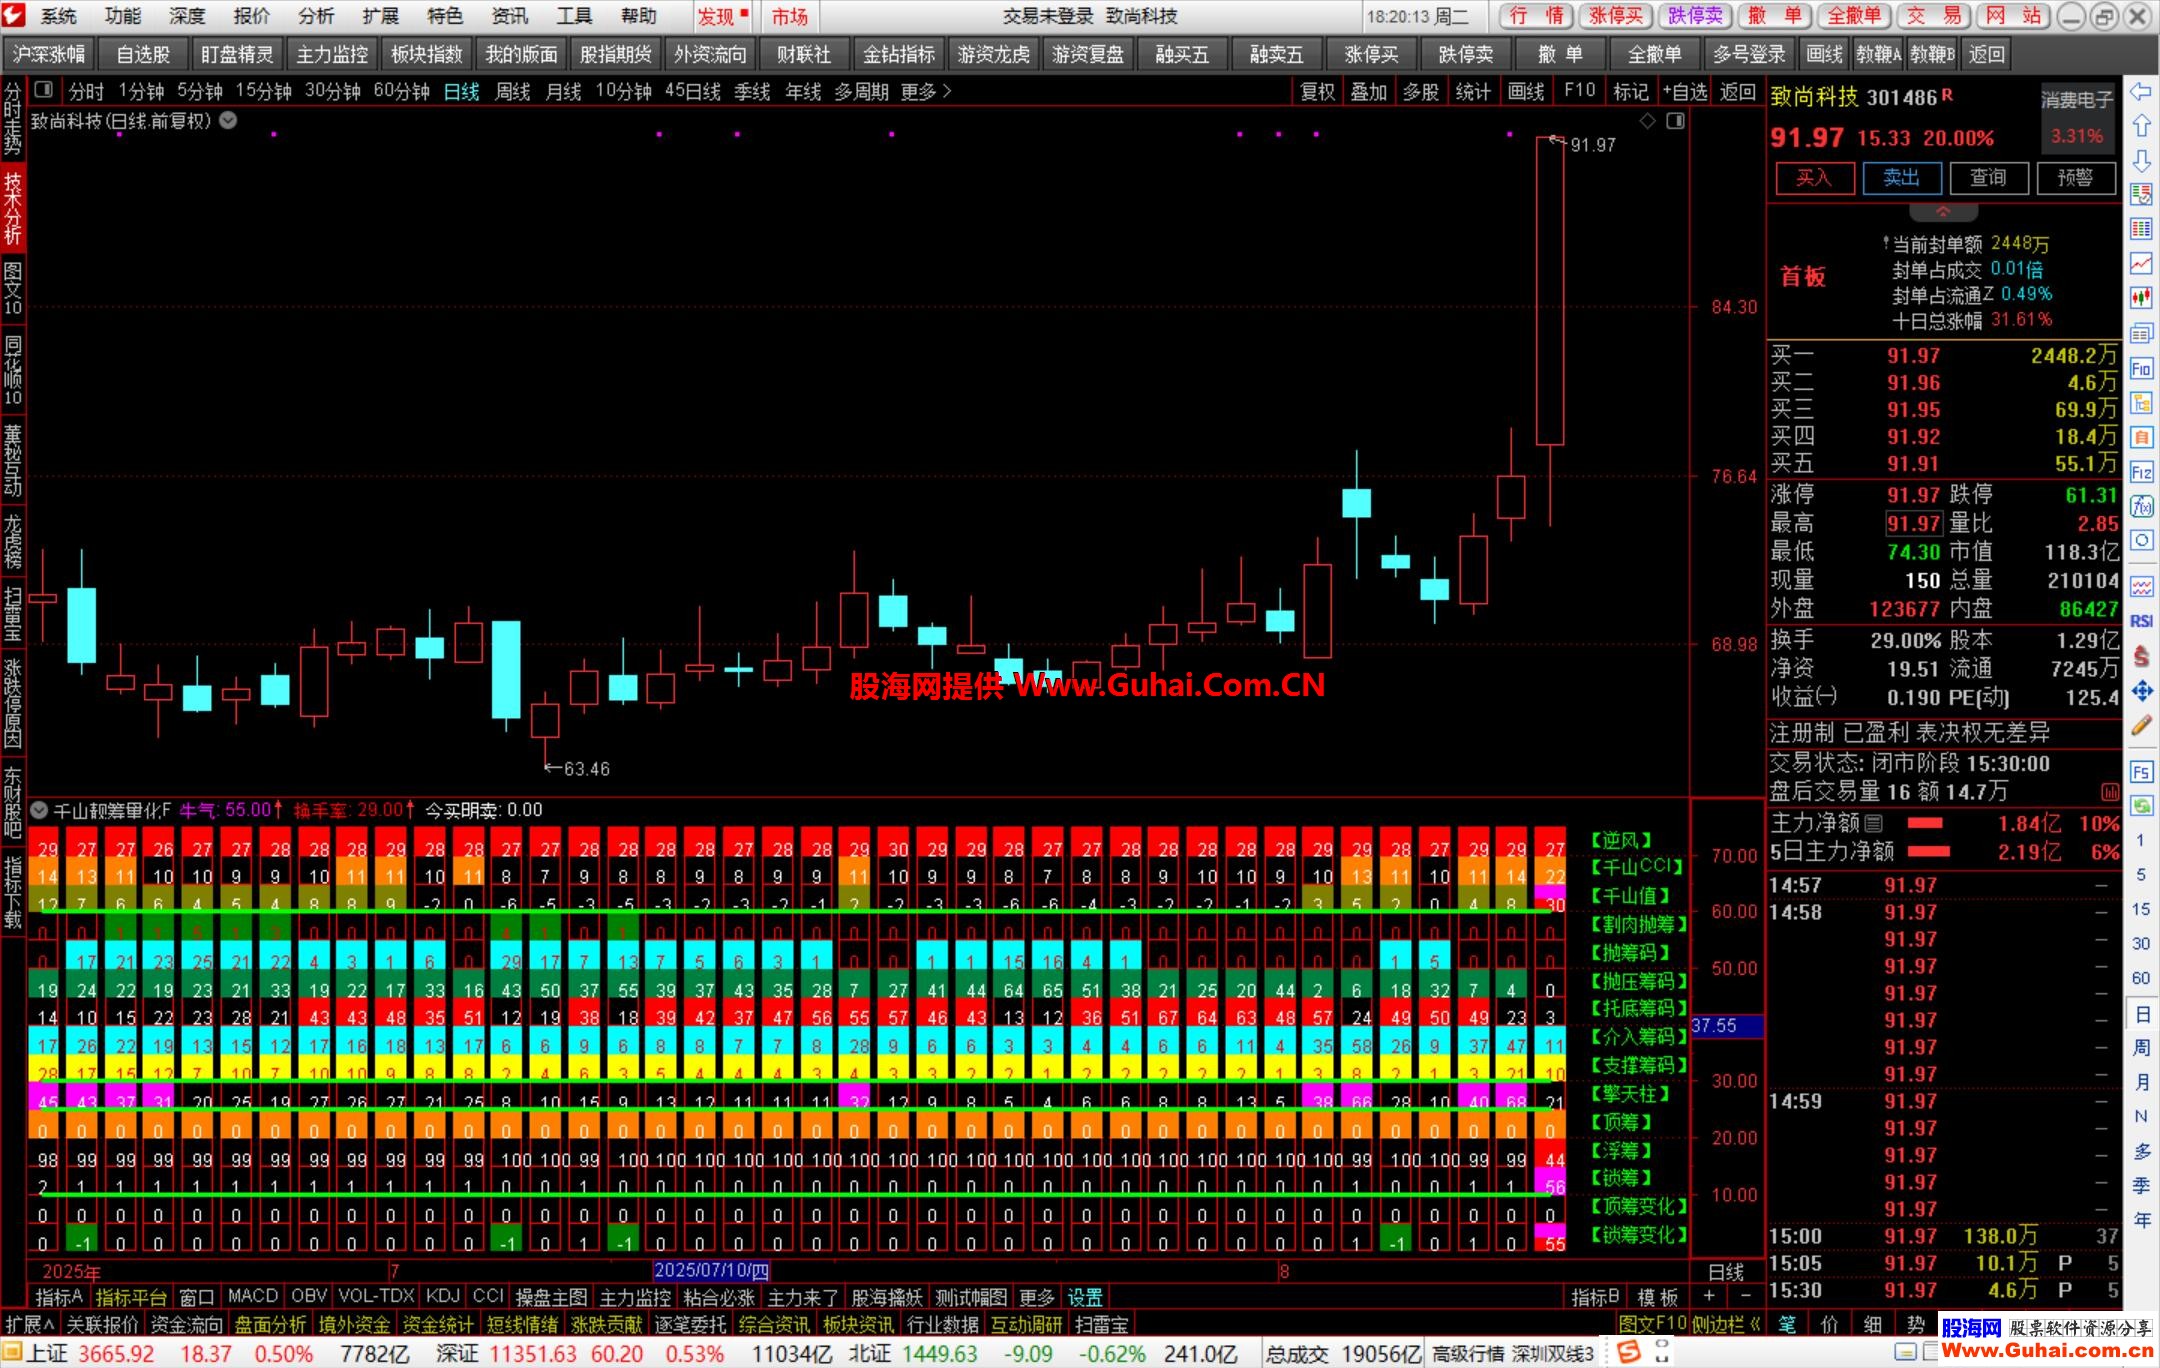Screen dimensions: 2160x1368
Task: Switch to the 周线 weekly tab
Action: [513, 92]
